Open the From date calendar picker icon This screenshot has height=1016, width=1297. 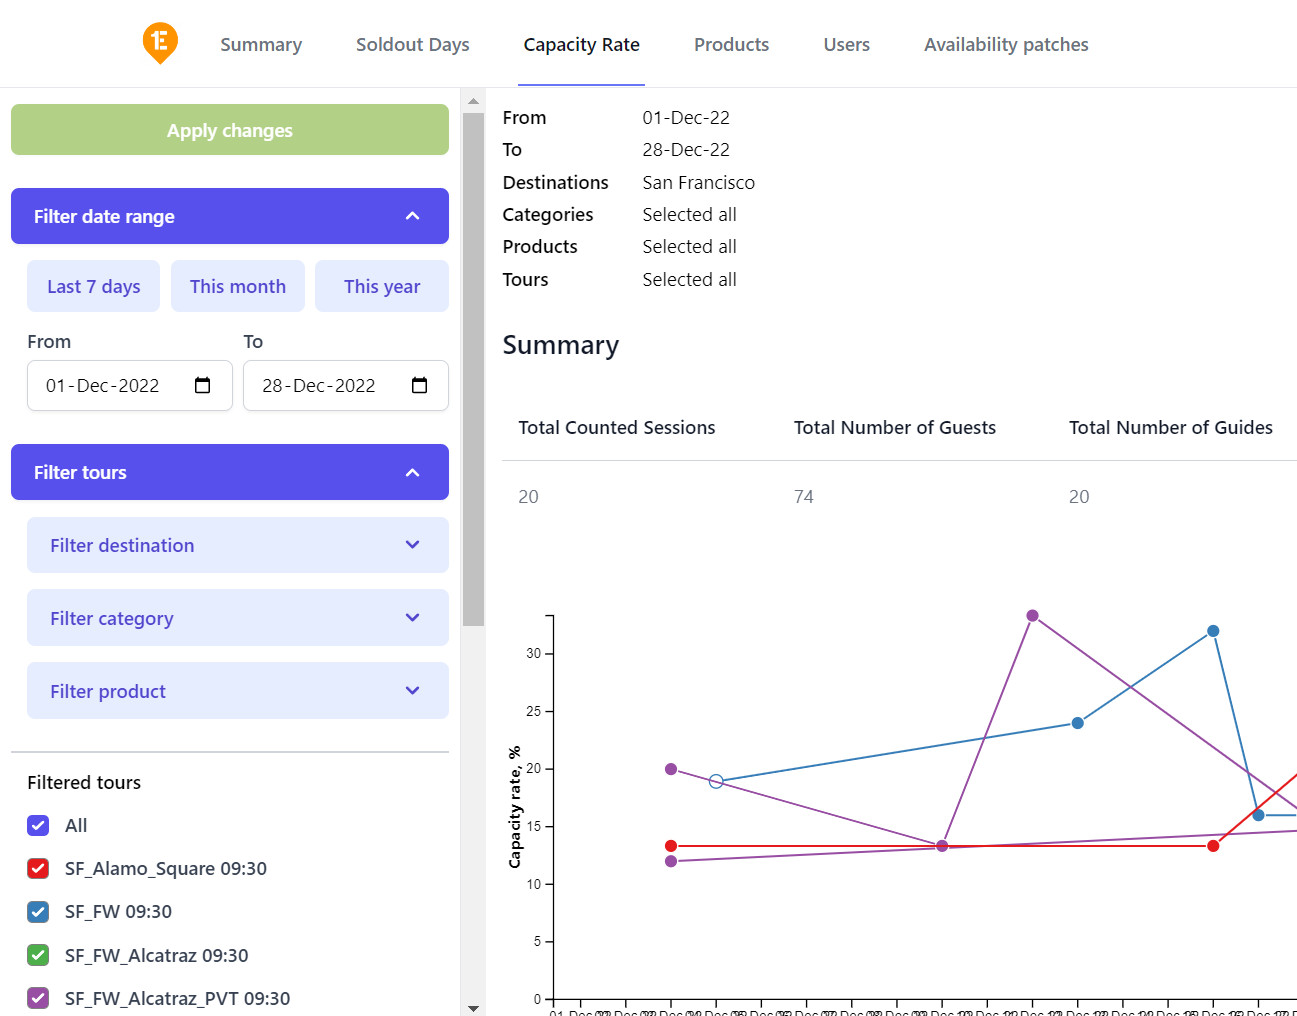203,385
